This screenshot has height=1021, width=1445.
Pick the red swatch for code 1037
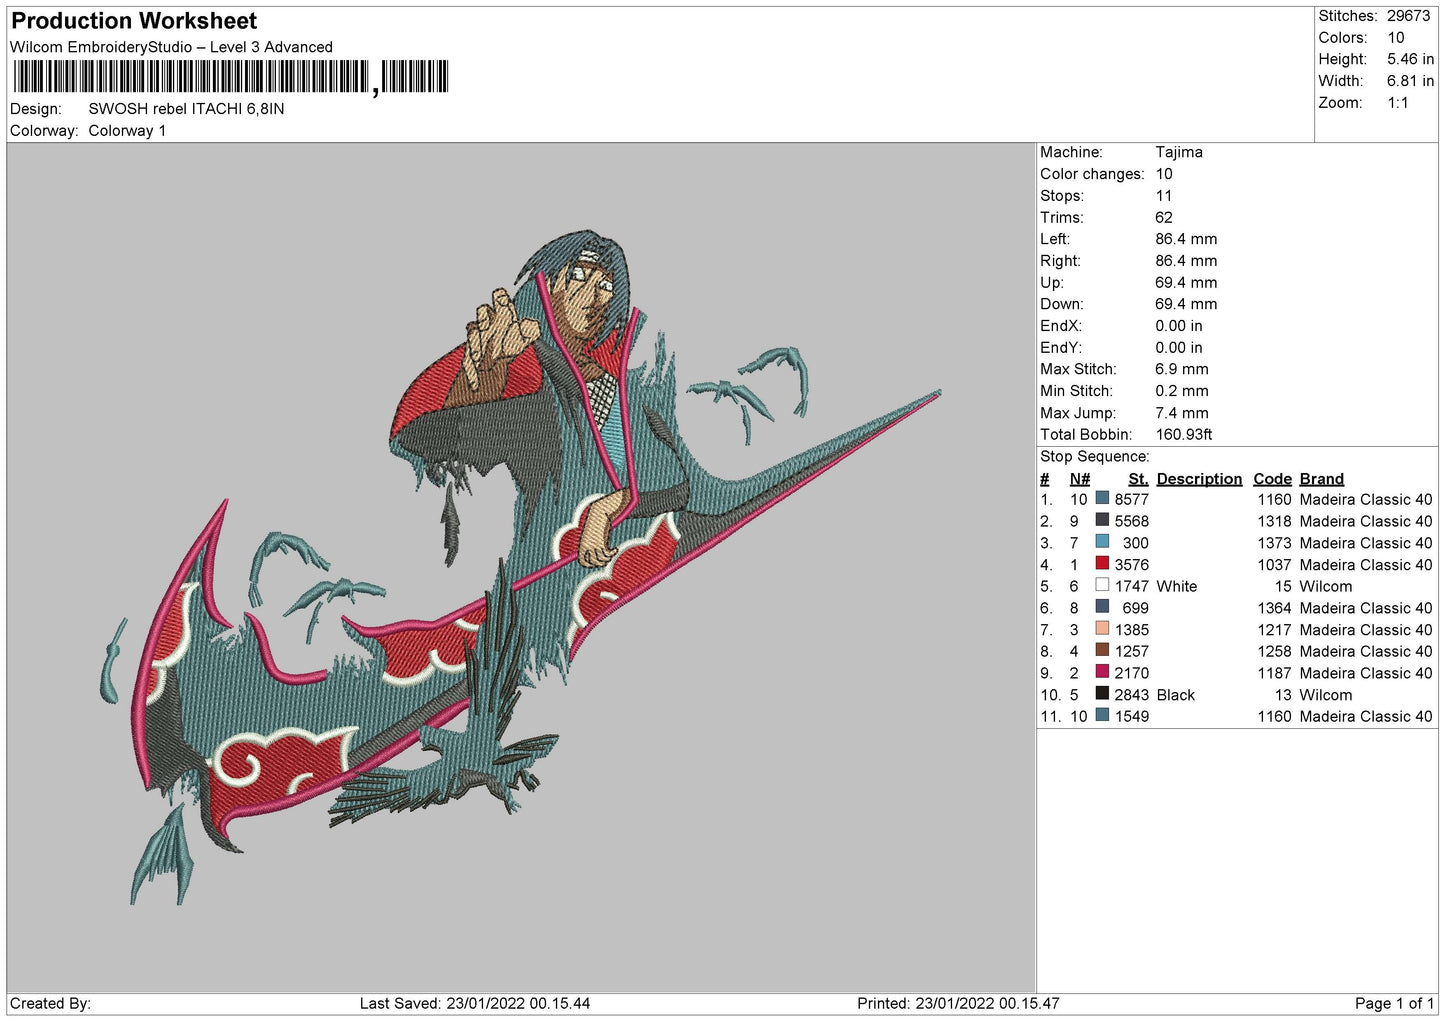pos(1102,564)
